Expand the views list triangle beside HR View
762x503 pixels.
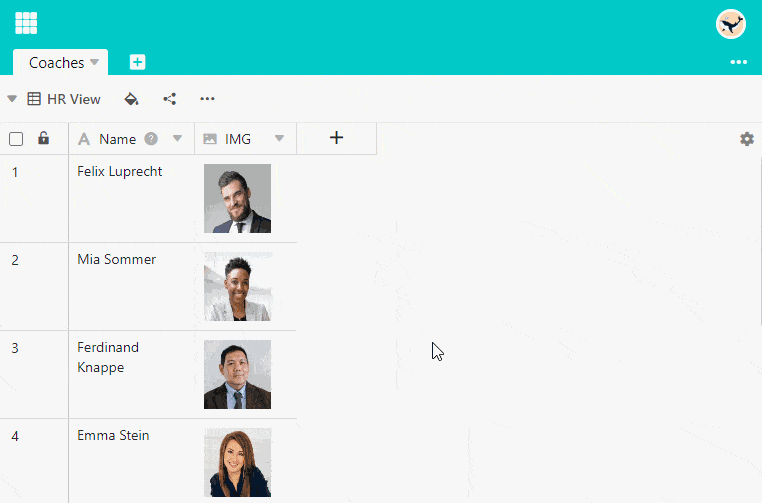click(12, 99)
